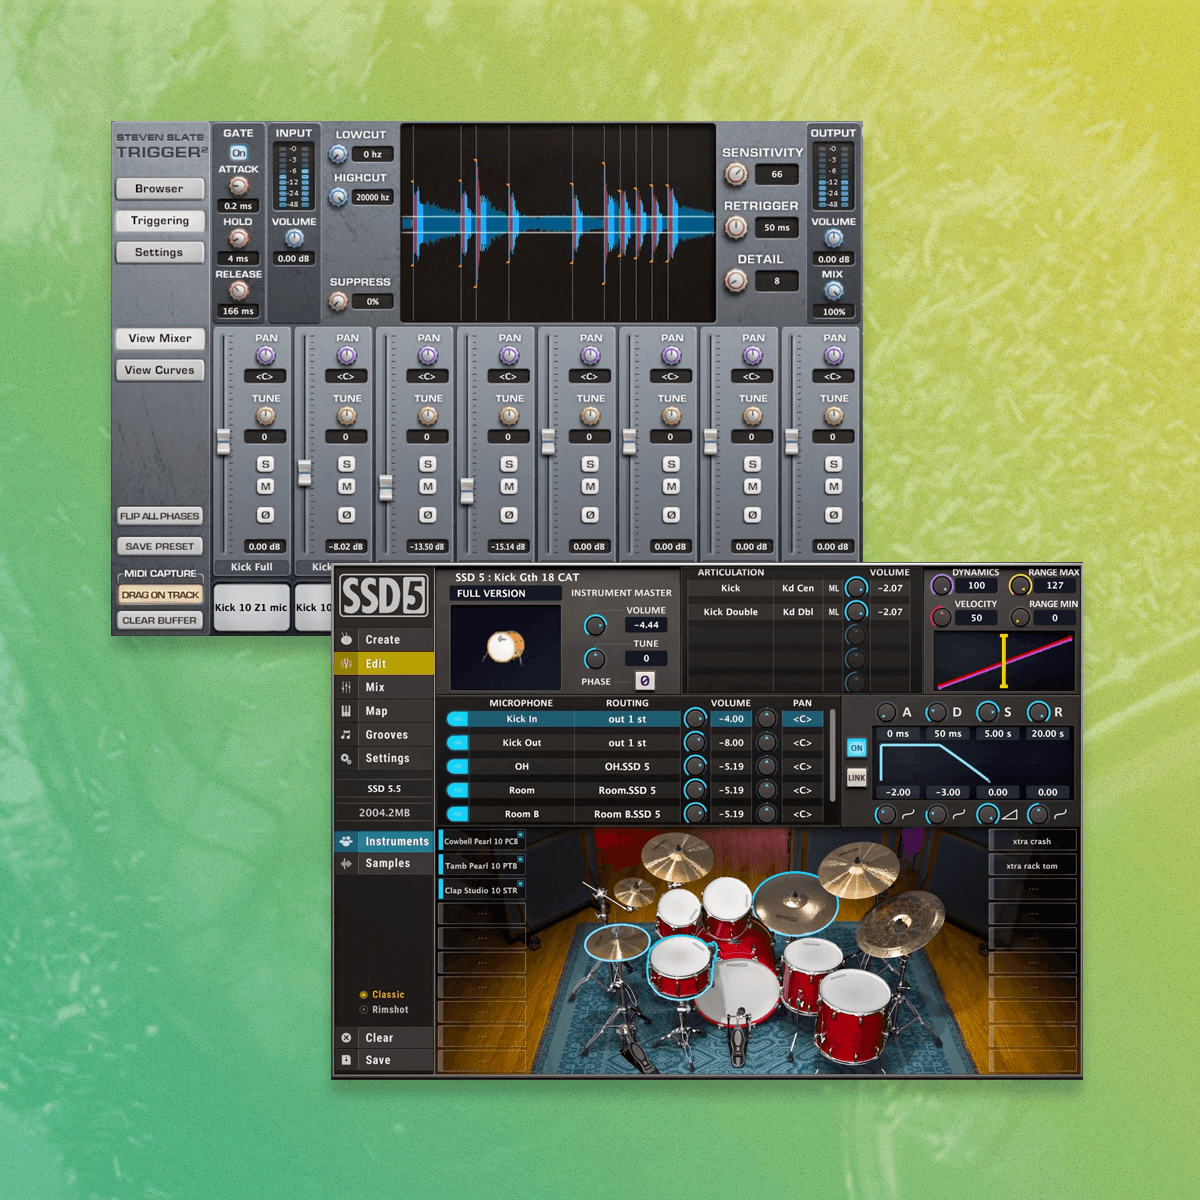This screenshot has width=1200, height=1200.
Task: Click the Kick Full channel volume fader
Action: [x=224, y=441]
